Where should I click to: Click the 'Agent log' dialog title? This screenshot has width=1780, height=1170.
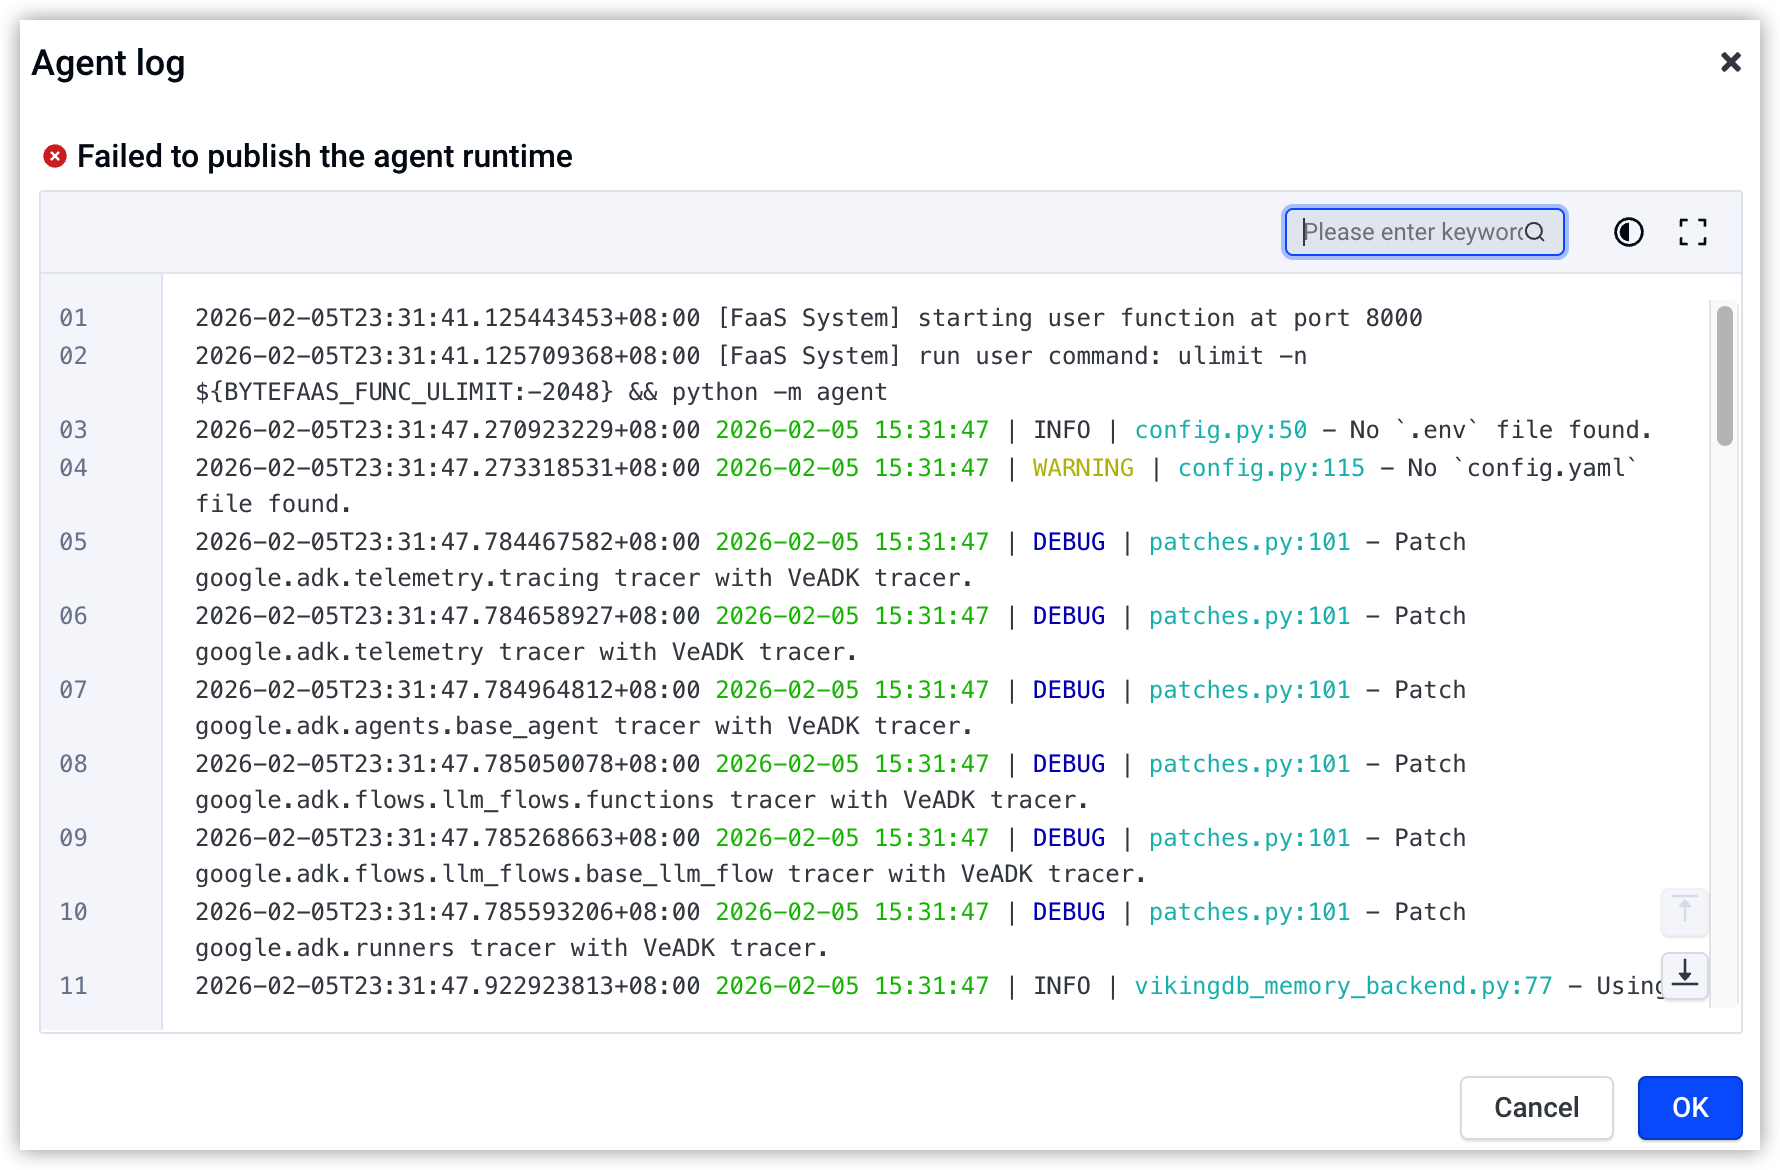click(108, 63)
